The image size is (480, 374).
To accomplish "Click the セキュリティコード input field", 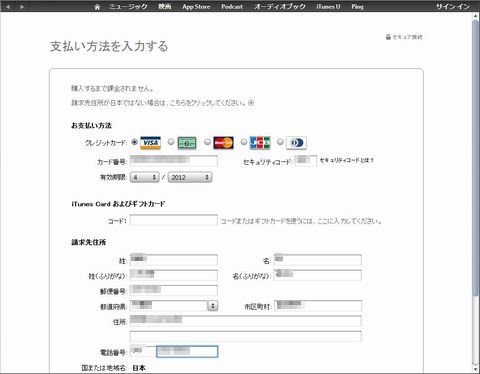I will click(305, 161).
